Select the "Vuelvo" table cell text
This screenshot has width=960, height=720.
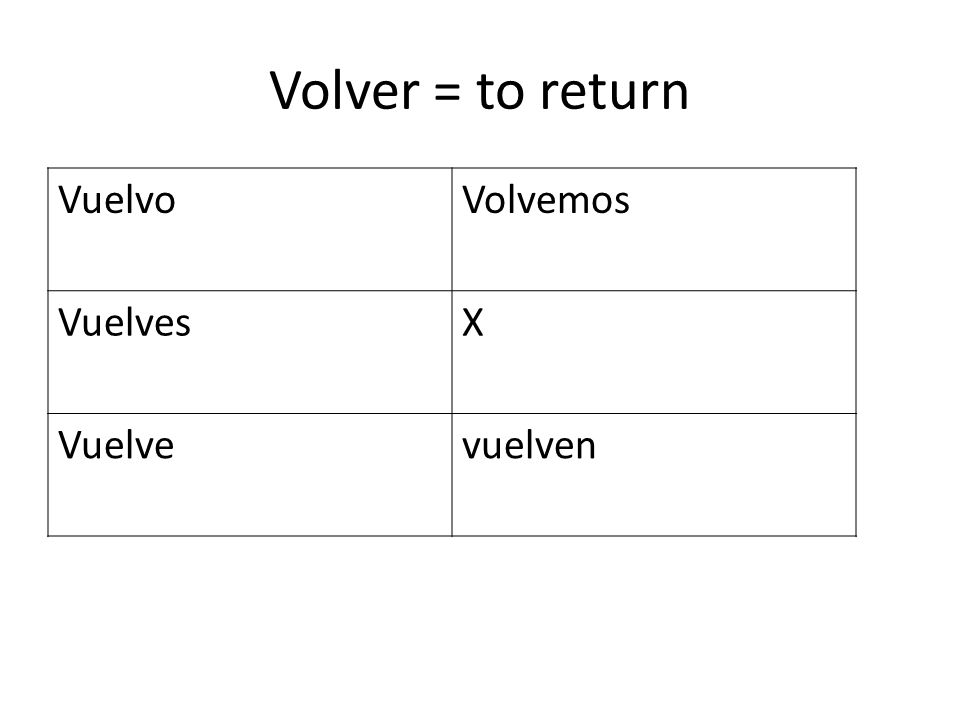(117, 200)
